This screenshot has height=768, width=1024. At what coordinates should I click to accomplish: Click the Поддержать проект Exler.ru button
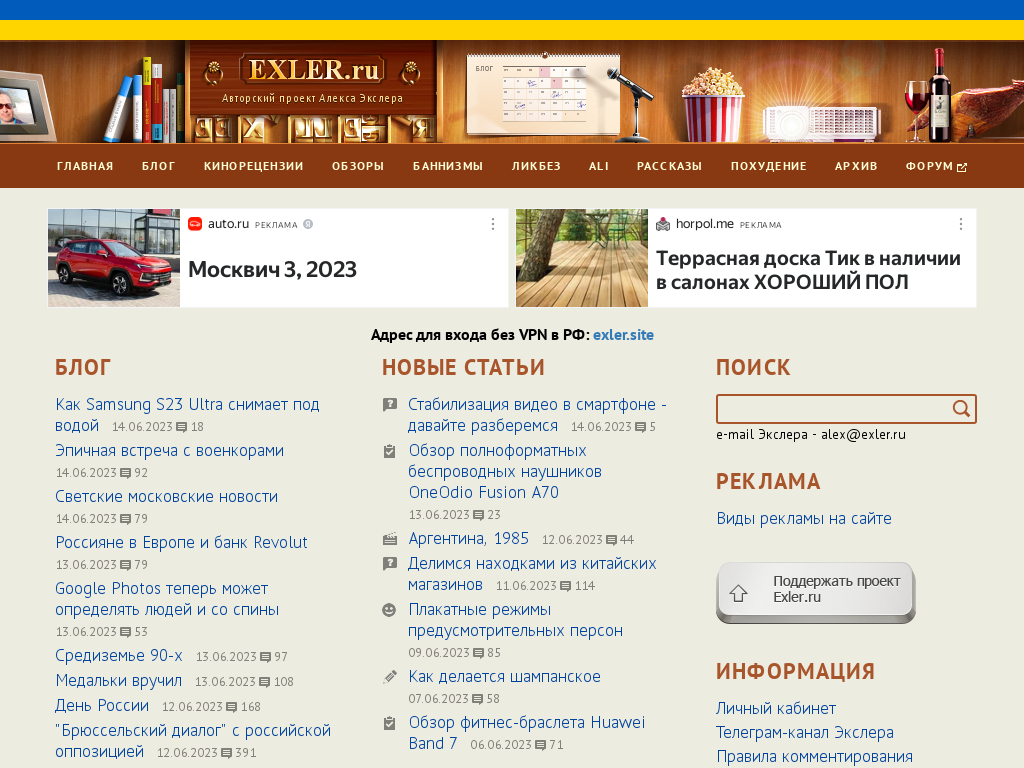click(816, 592)
